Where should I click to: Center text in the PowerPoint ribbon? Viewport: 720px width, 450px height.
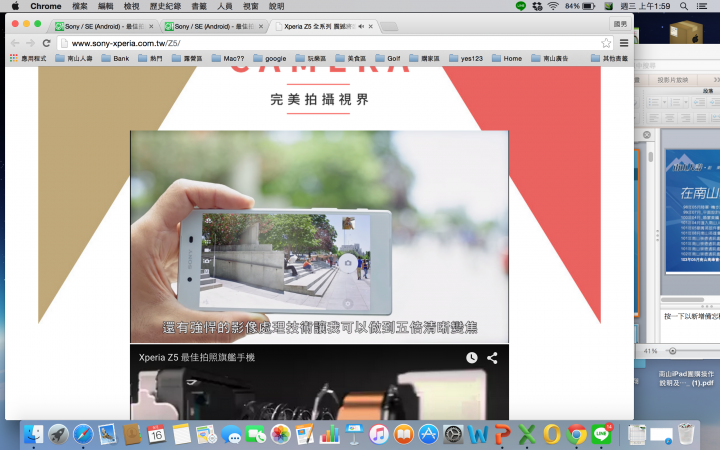(670, 118)
